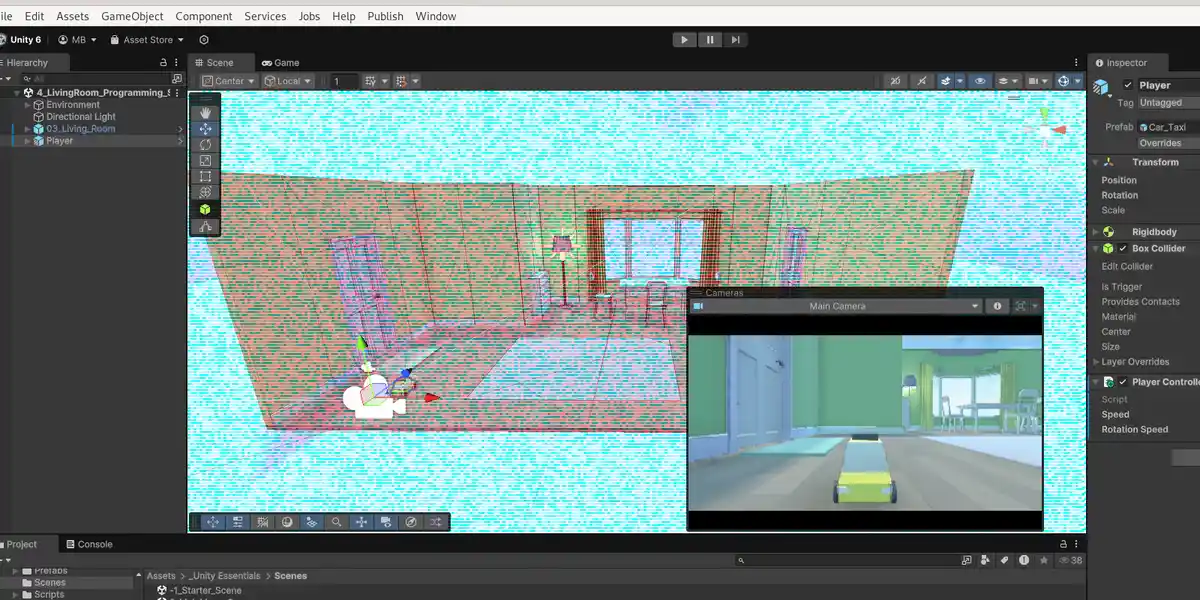Select the Hand view tool

click(205, 113)
